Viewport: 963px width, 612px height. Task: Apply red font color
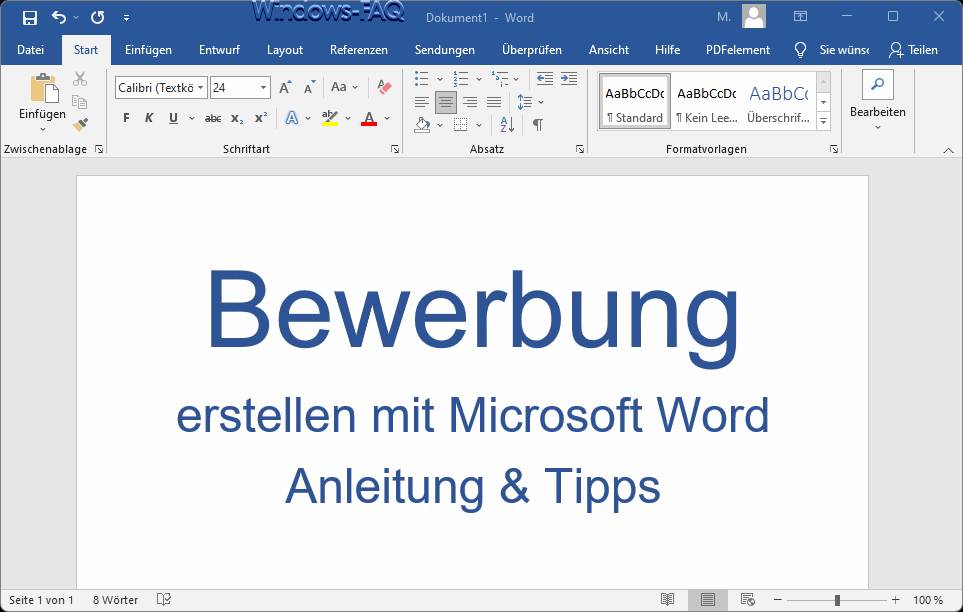(x=368, y=118)
